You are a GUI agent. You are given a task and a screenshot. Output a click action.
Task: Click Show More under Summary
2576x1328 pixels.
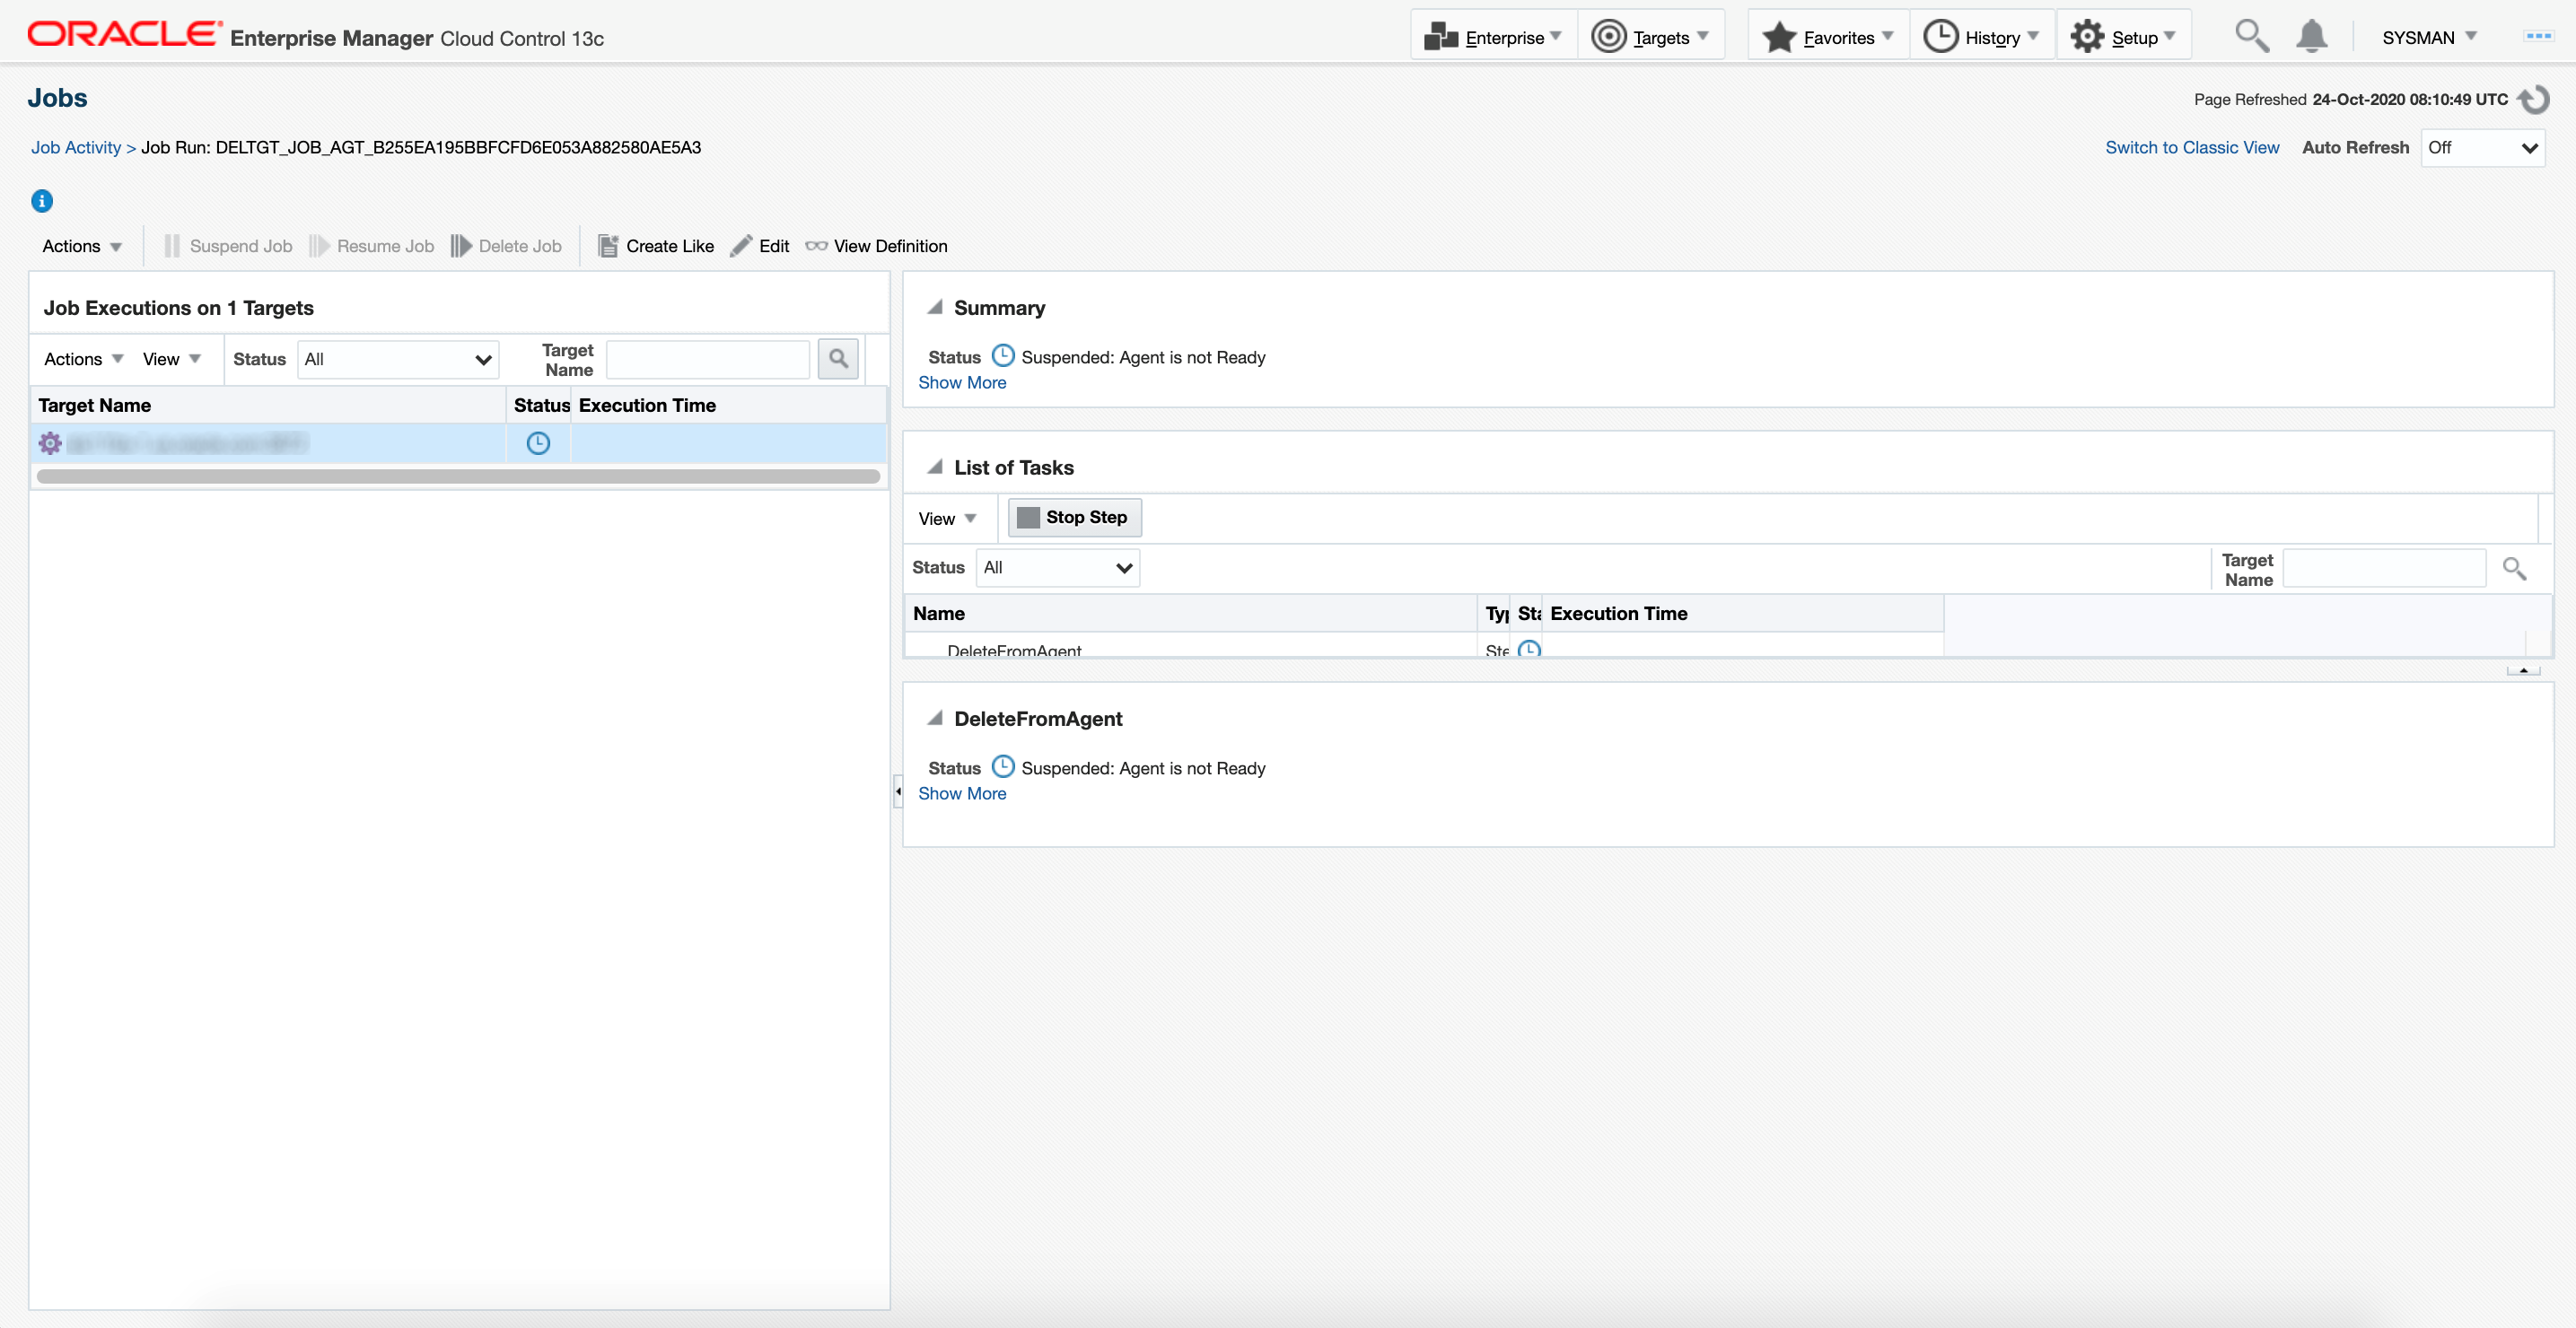[962, 383]
